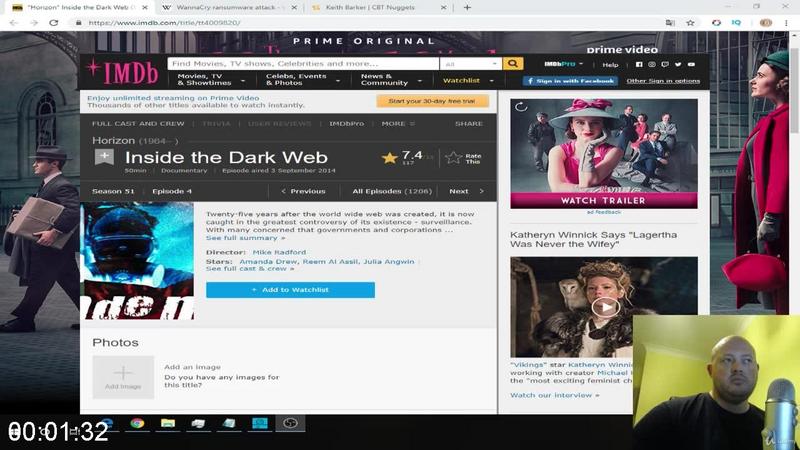800x450 pixels.
Task: Open IMDb's Twitter page icon
Action: pos(678,64)
